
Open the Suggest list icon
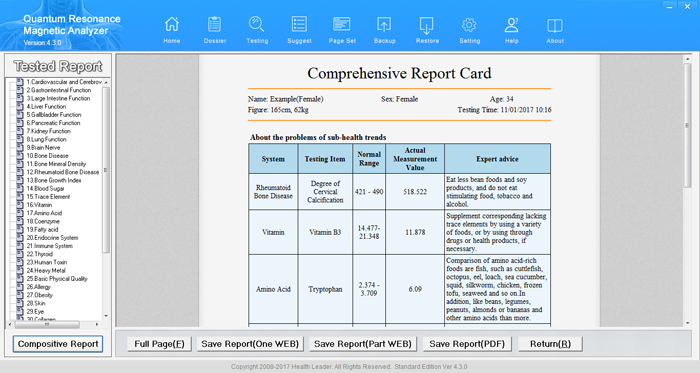[299, 25]
